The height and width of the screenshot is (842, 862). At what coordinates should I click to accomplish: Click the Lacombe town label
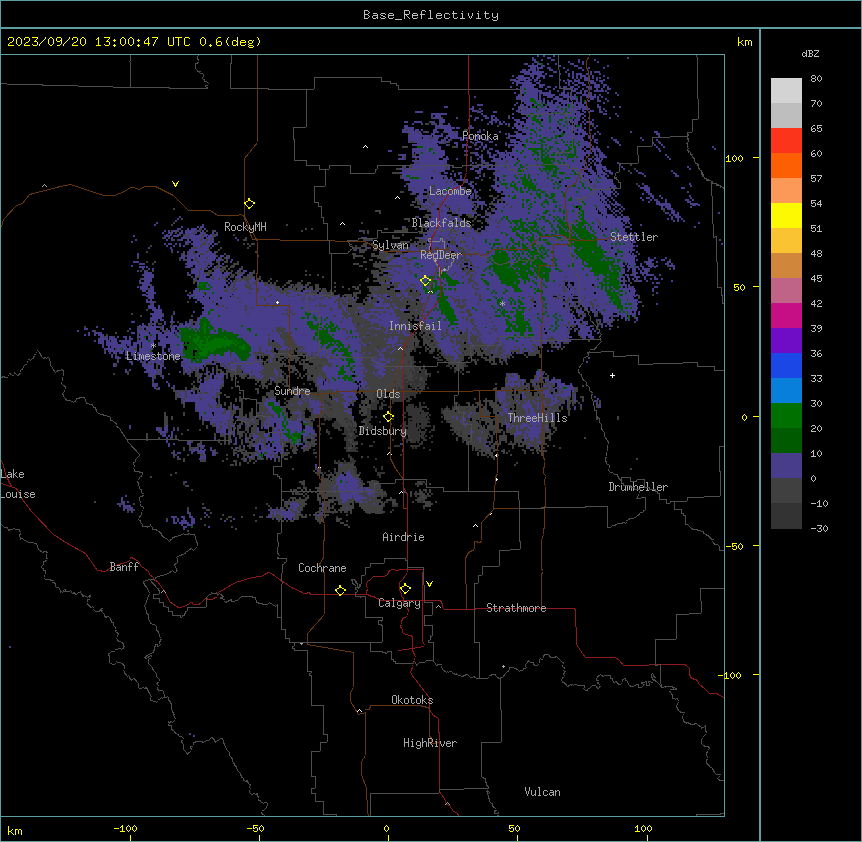(450, 191)
